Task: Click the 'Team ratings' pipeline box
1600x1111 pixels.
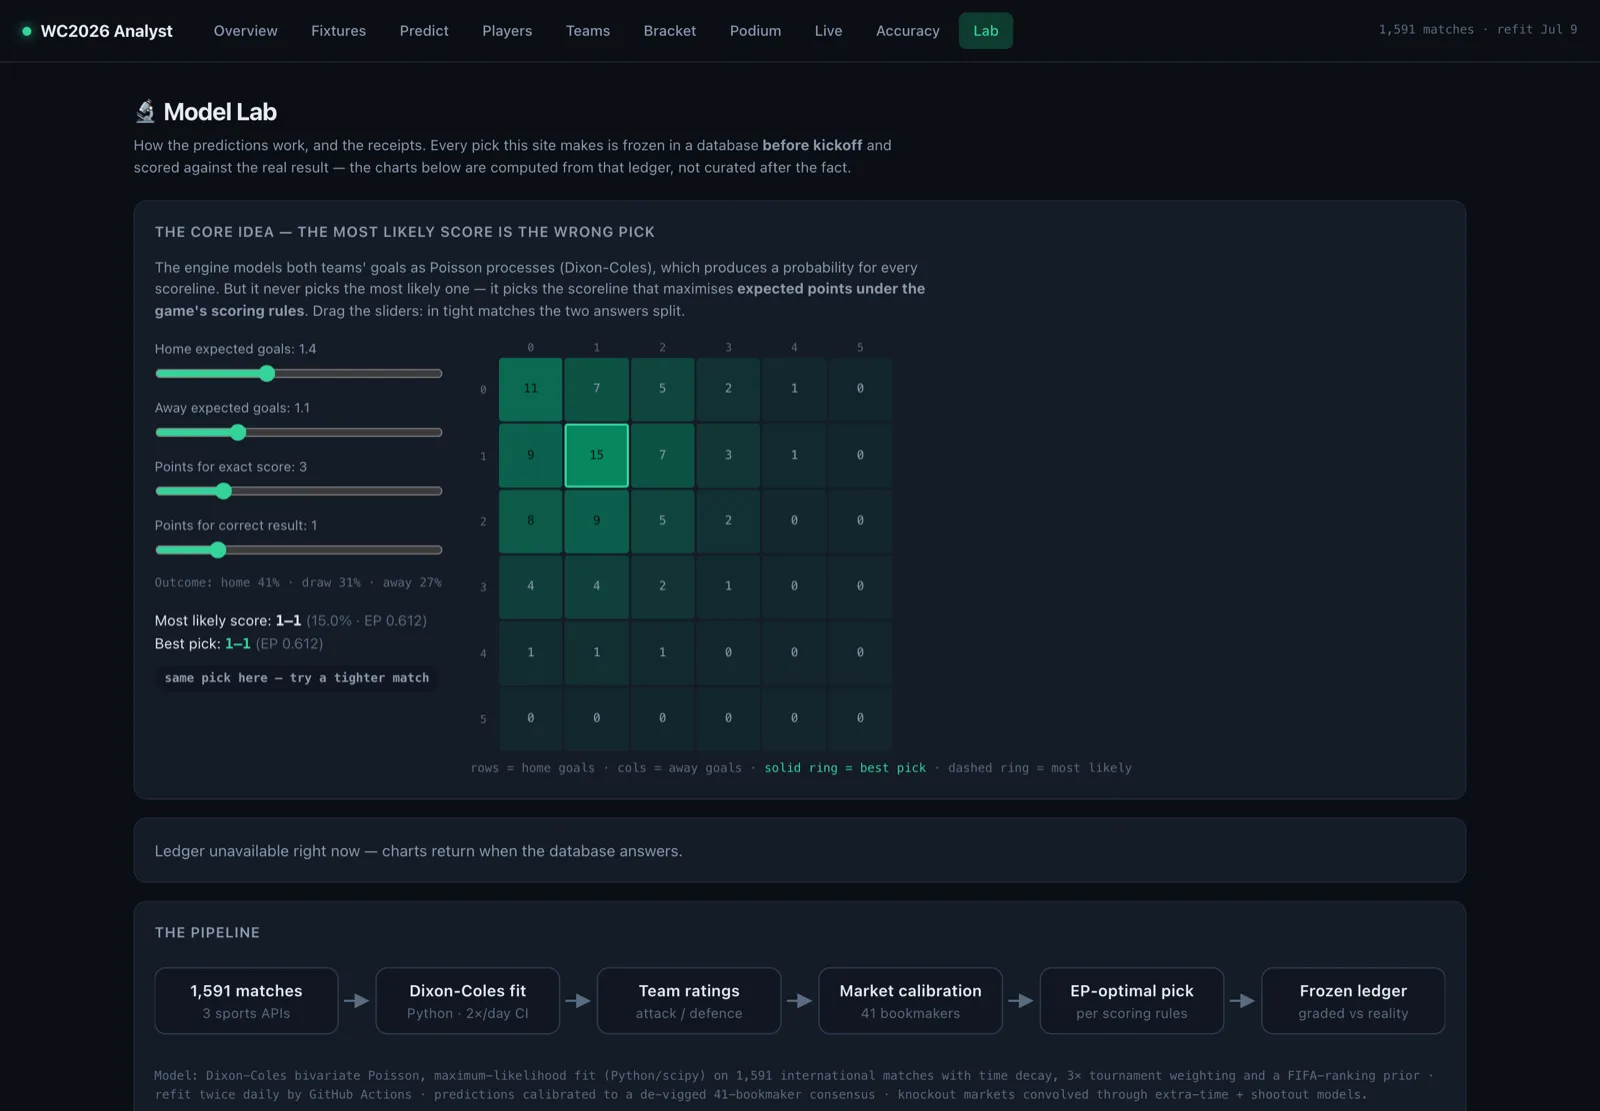Action: [689, 1001]
